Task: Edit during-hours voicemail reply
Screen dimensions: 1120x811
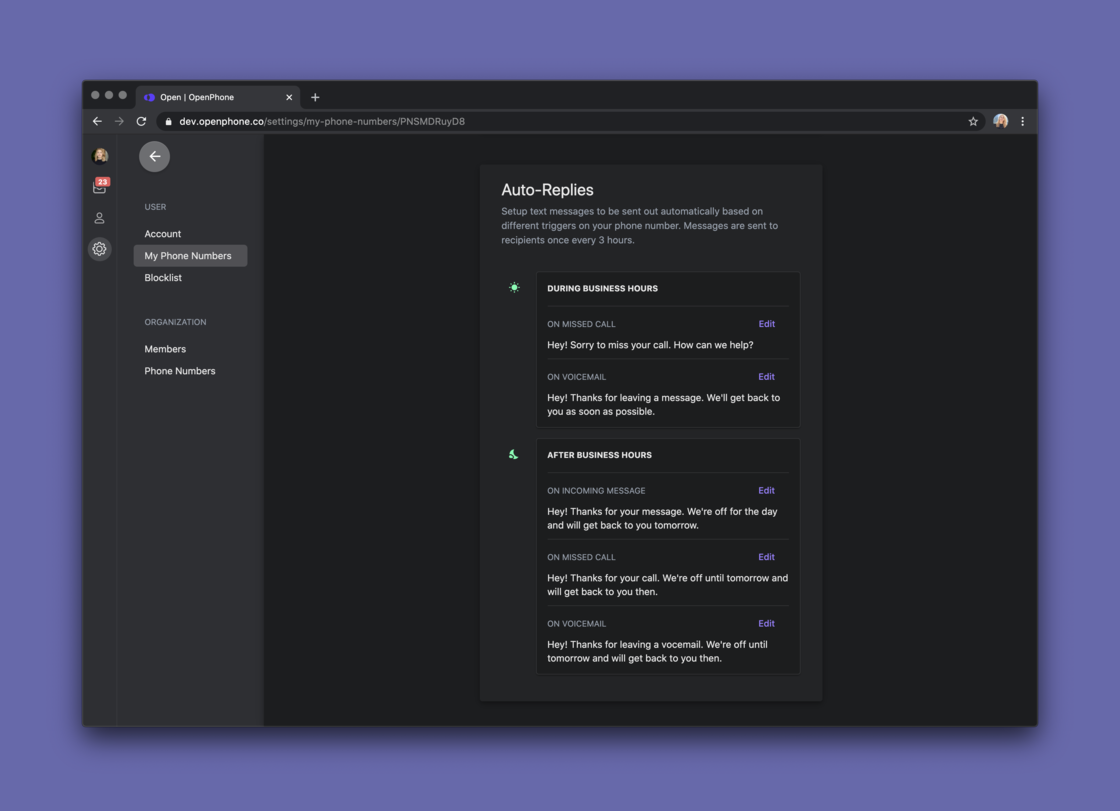Action: [x=766, y=377]
